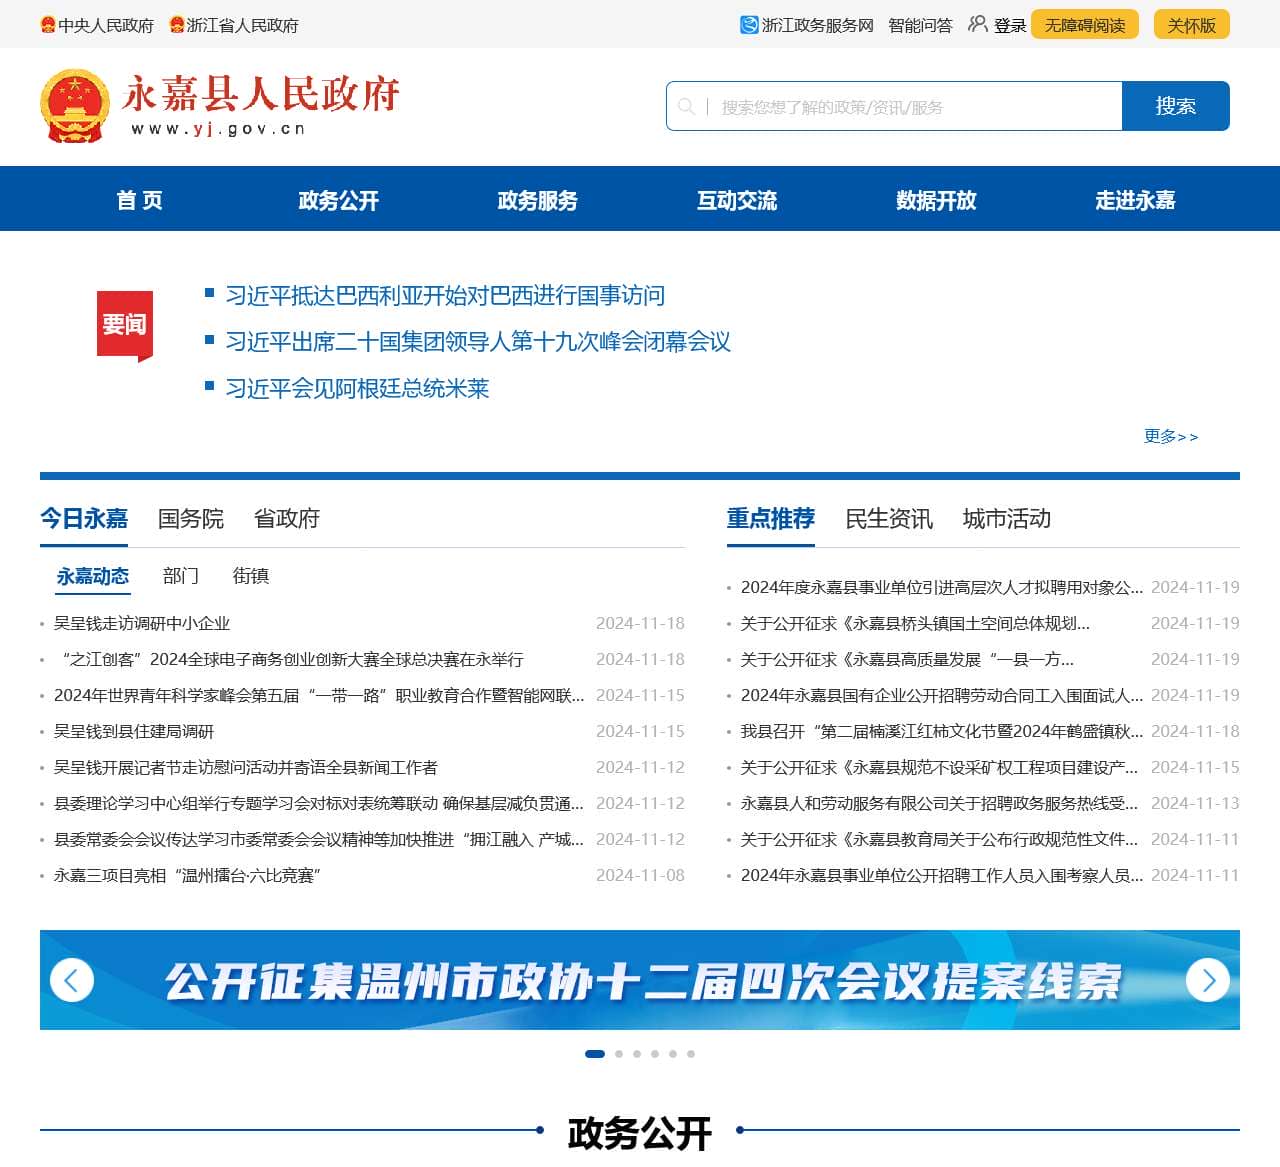This screenshot has width=1280, height=1167.
Task: Open the 政务公开 navigation menu
Action: (338, 200)
